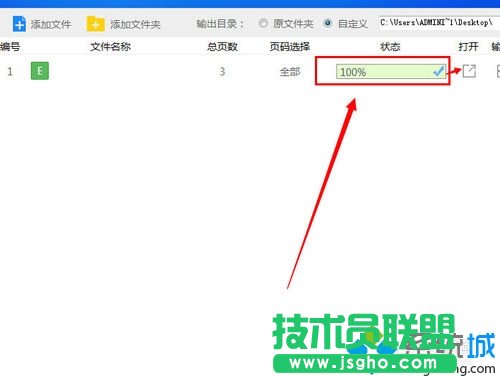Click the total pages value 3

(x=222, y=71)
